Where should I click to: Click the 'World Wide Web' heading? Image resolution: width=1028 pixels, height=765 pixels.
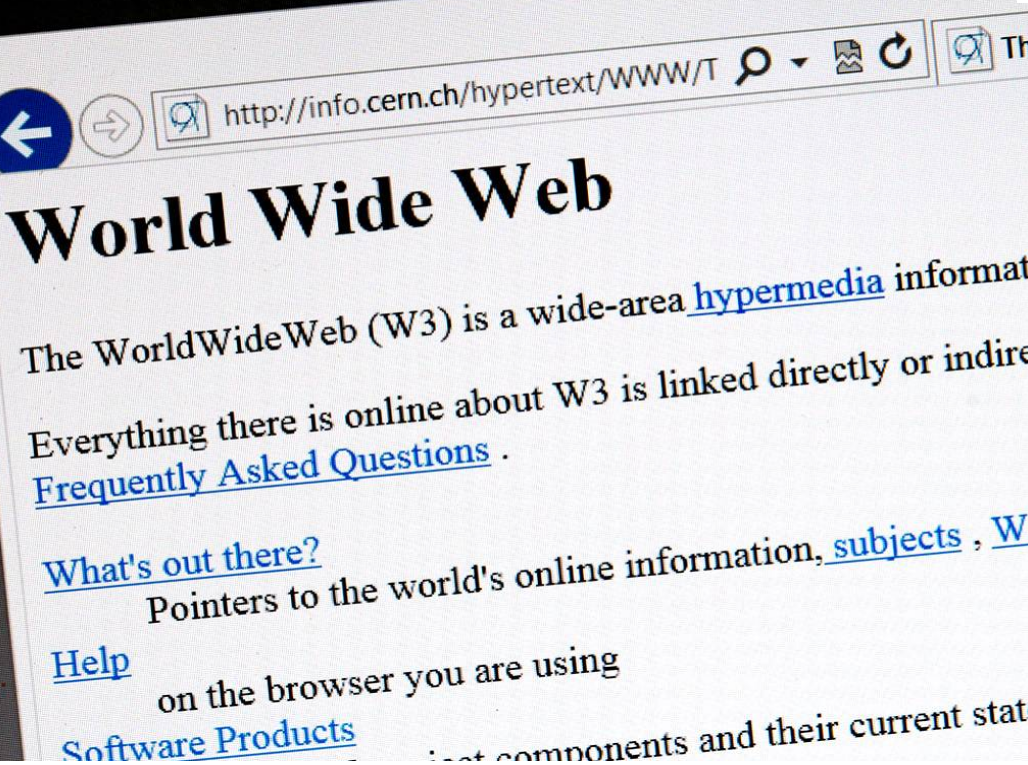point(310,209)
